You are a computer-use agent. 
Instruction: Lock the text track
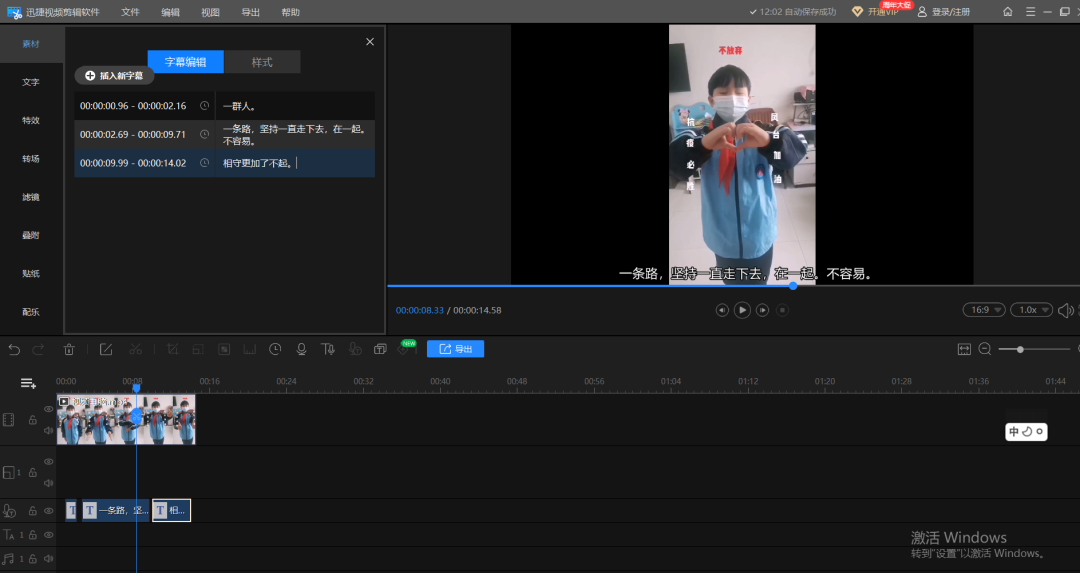32,534
